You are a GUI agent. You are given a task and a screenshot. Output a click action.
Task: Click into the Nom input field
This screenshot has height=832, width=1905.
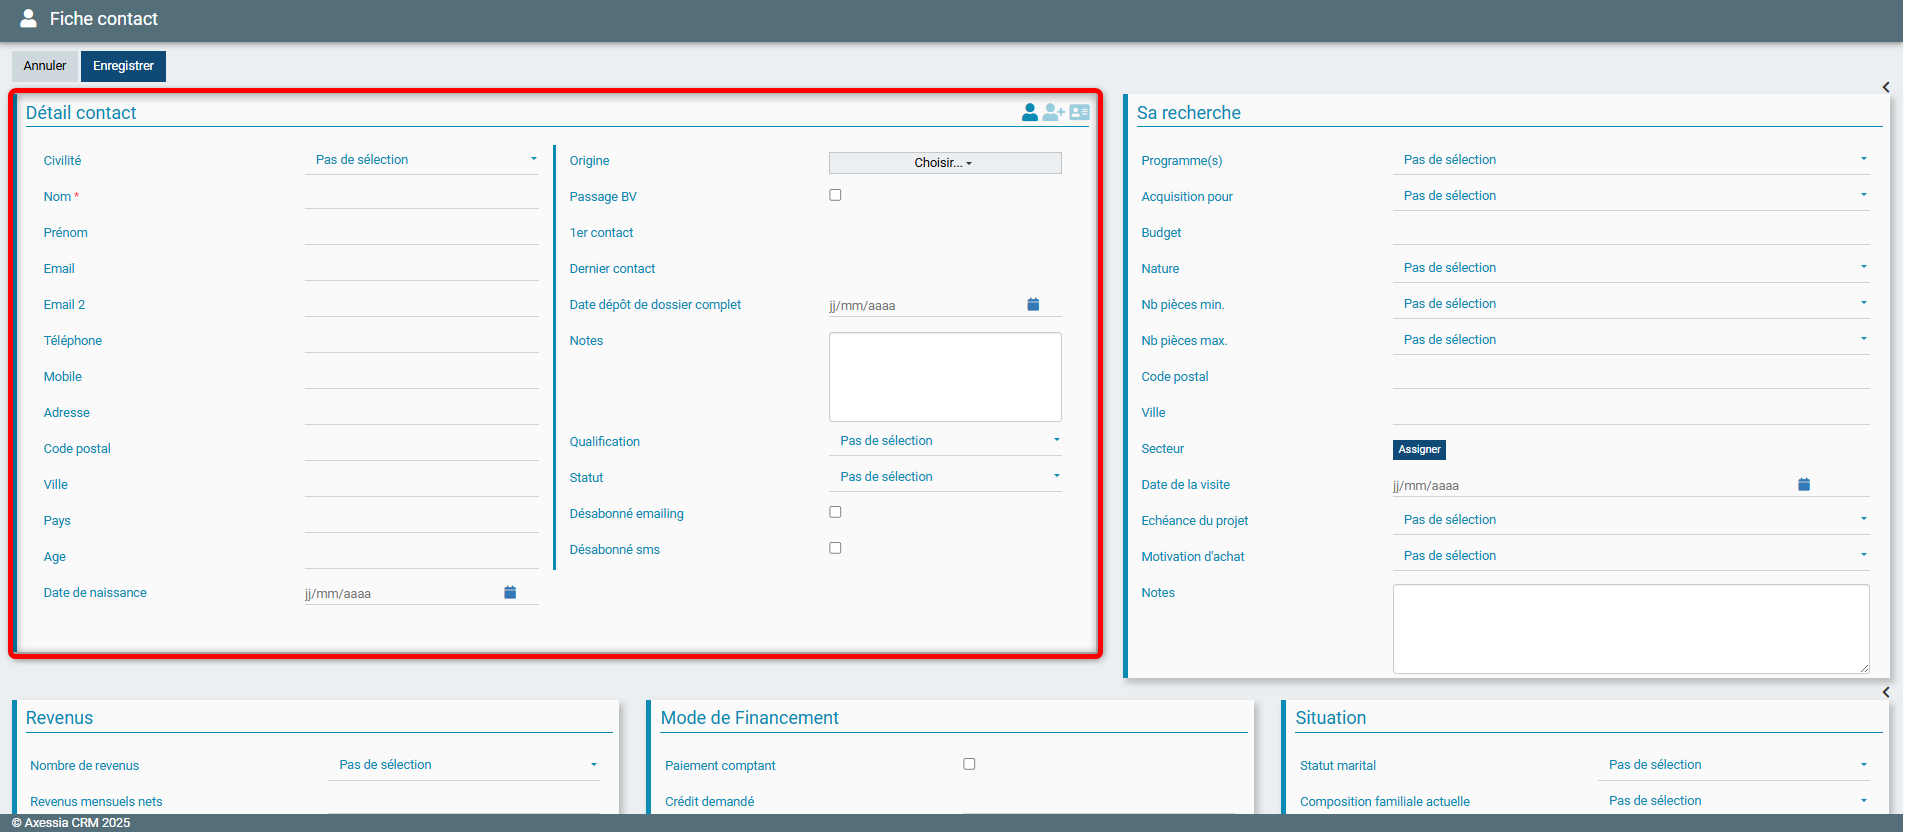(x=422, y=197)
